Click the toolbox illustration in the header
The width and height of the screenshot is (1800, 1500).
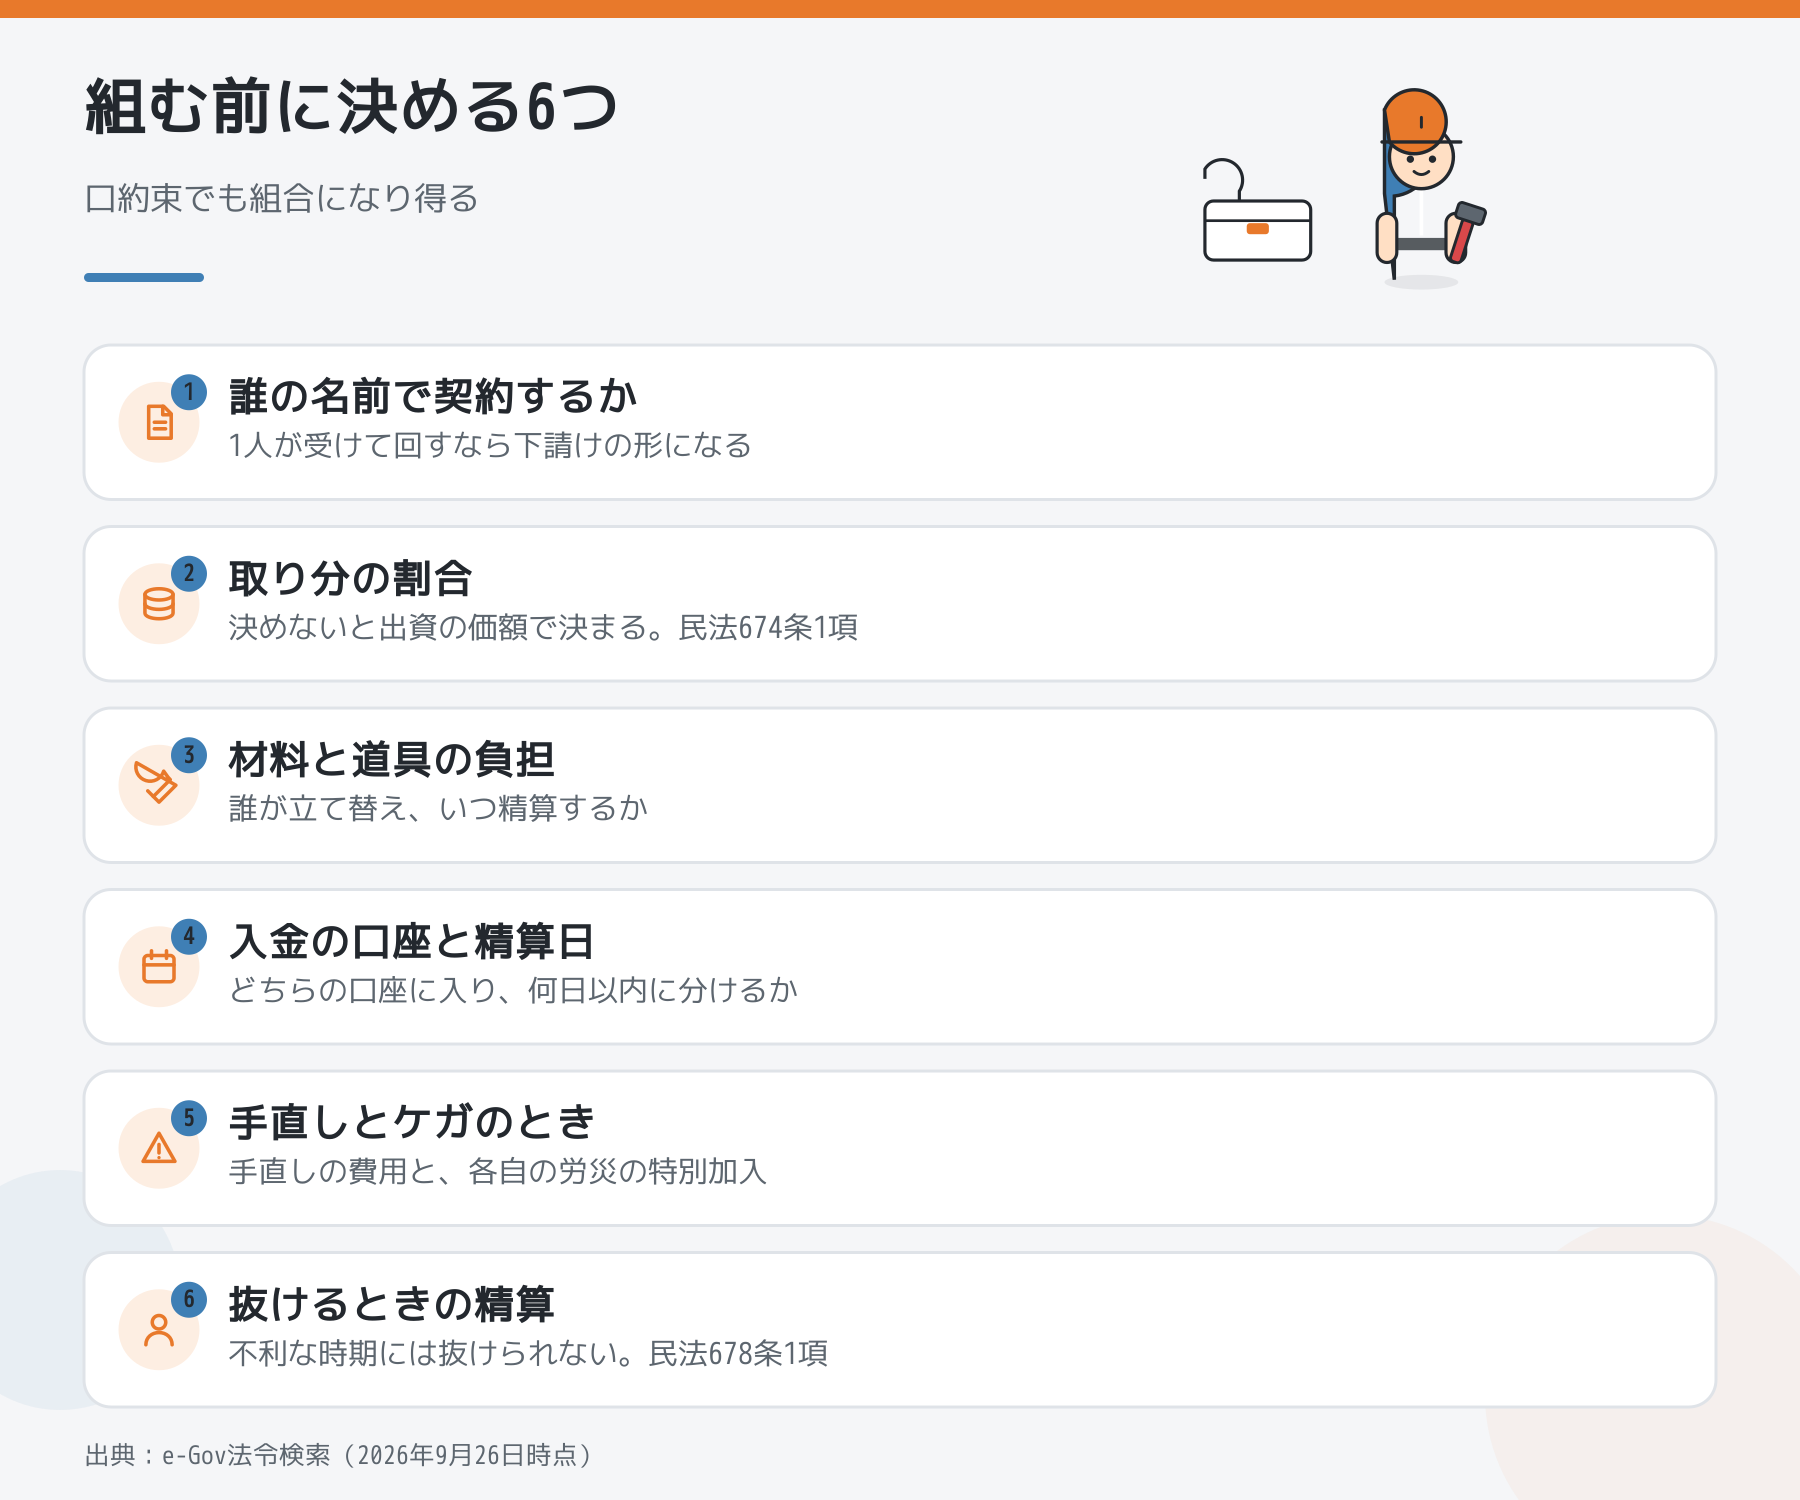coord(1257,210)
